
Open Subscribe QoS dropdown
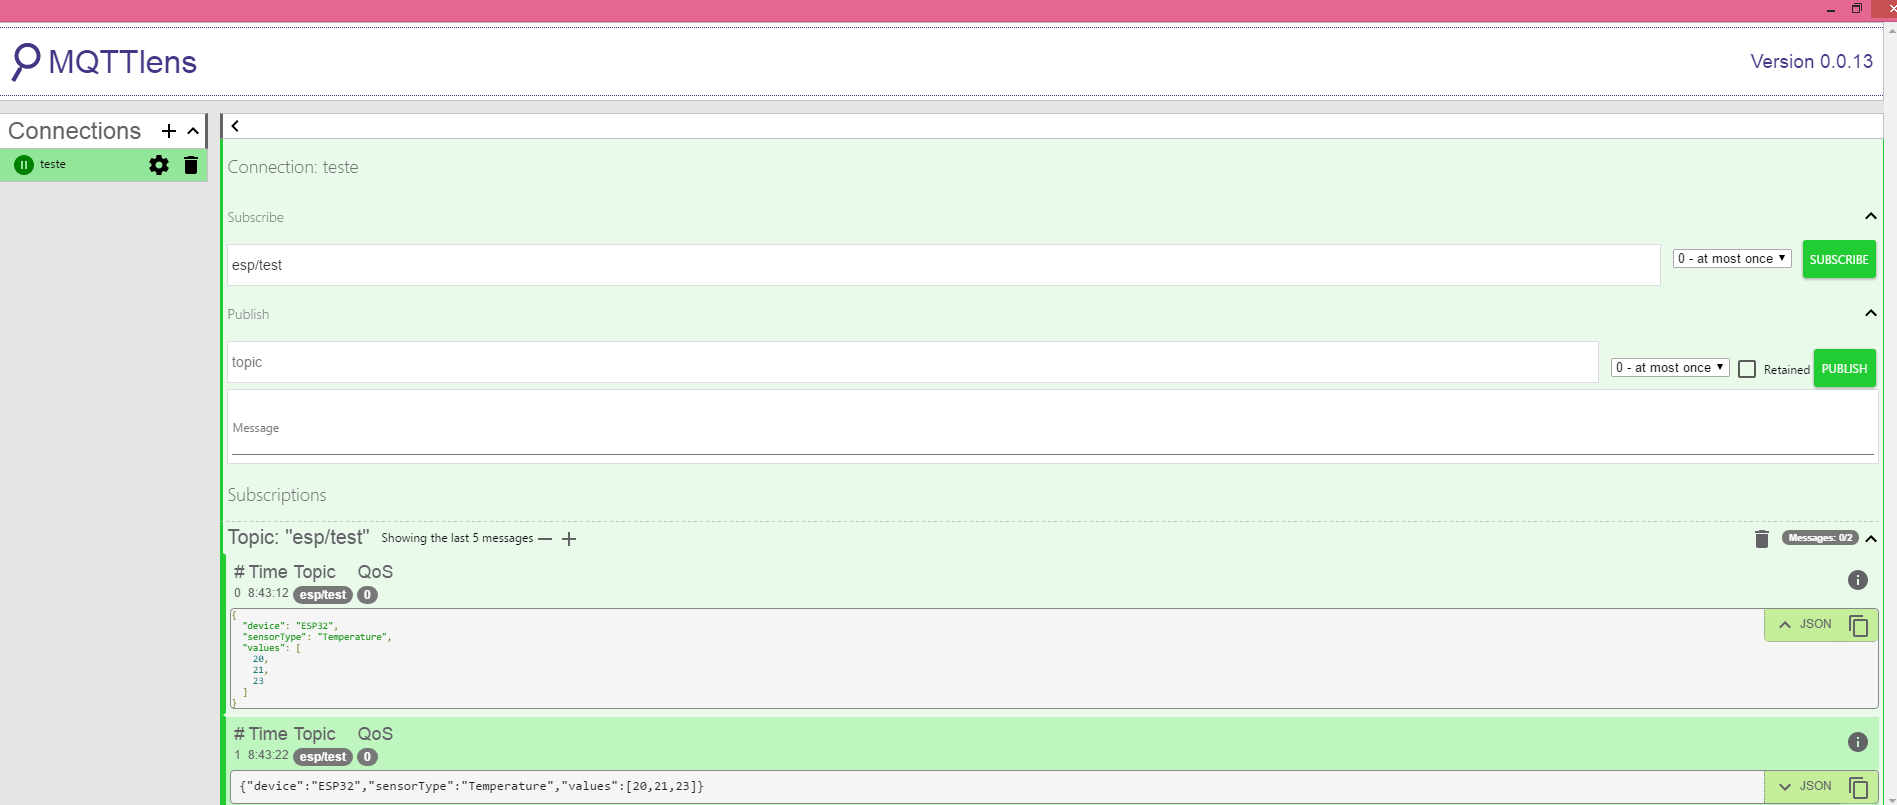[x=1732, y=258]
